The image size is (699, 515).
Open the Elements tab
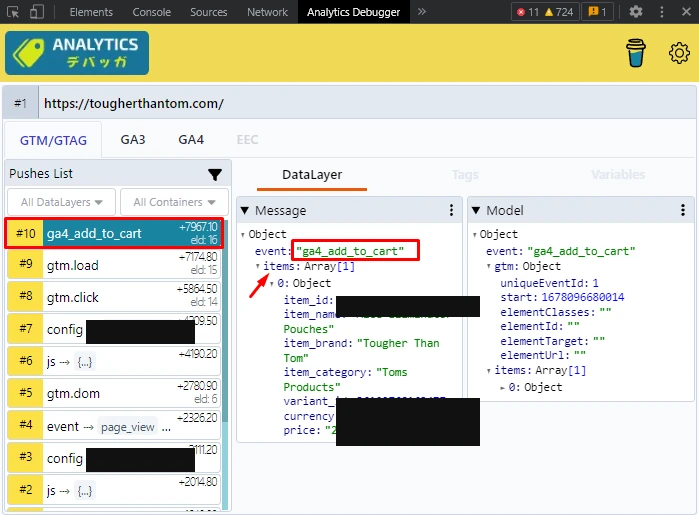pyautogui.click(x=91, y=12)
